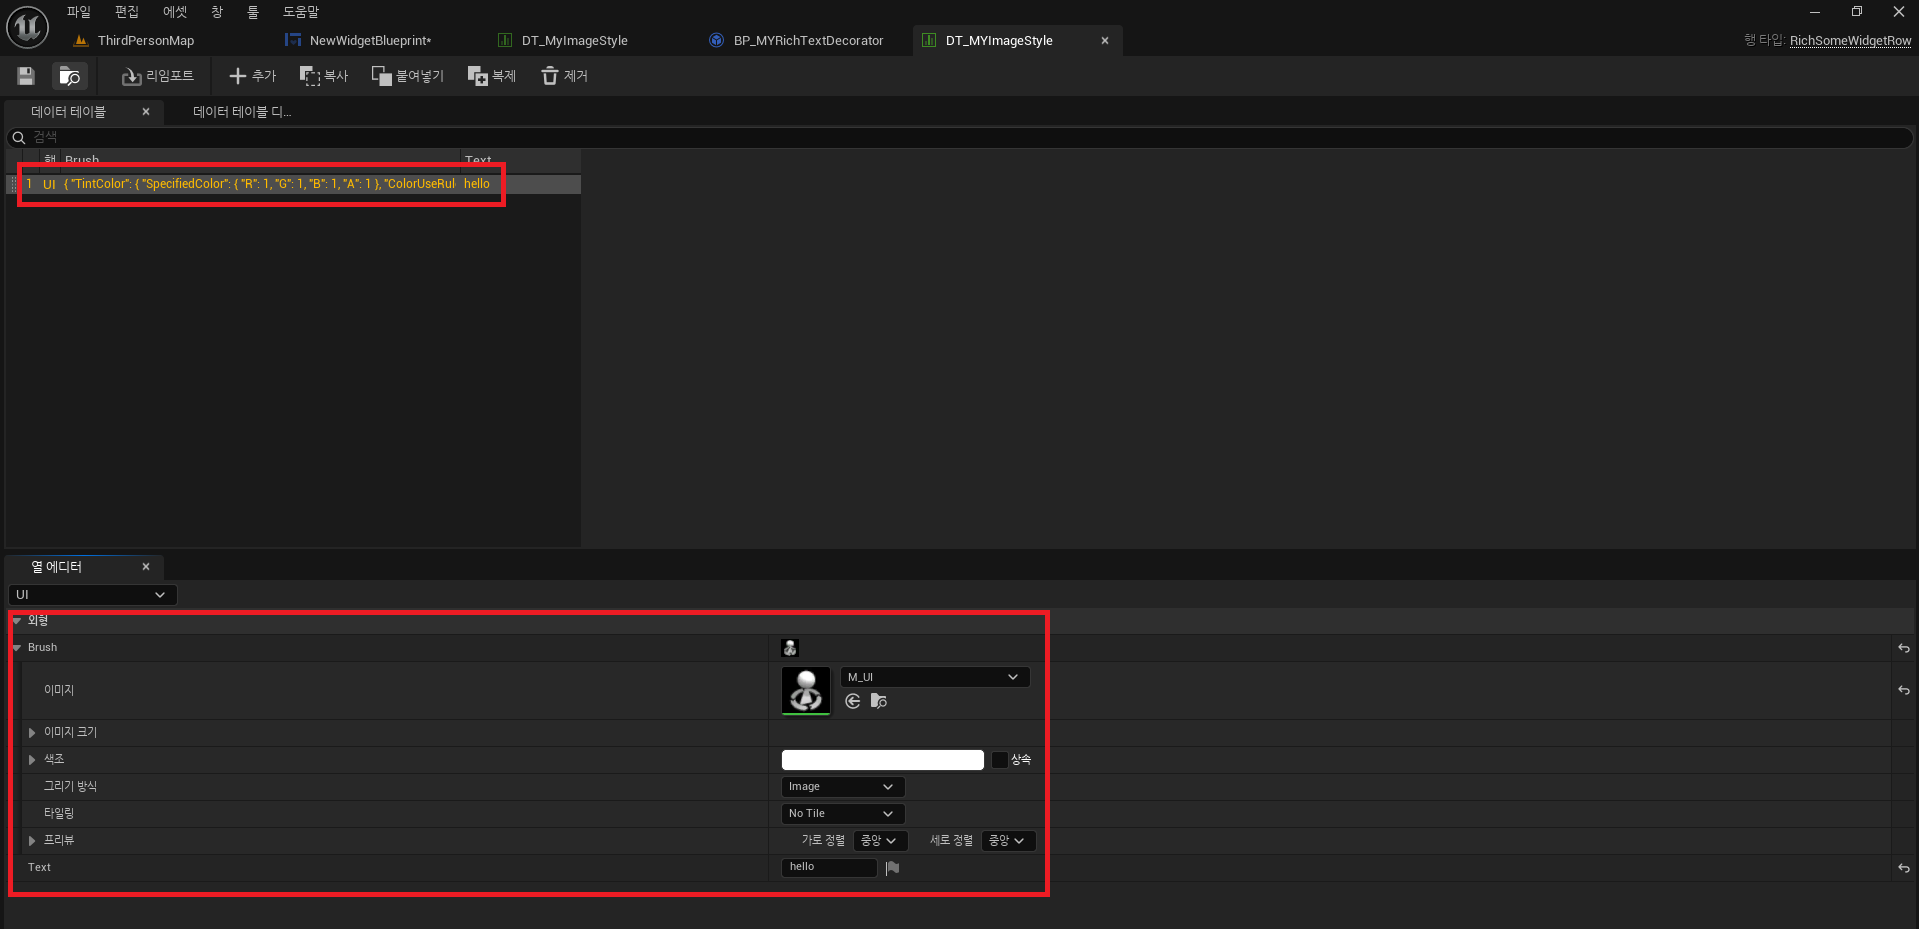Open the 에셋 menu
Viewport: 1919px width, 929px height.
click(x=175, y=12)
